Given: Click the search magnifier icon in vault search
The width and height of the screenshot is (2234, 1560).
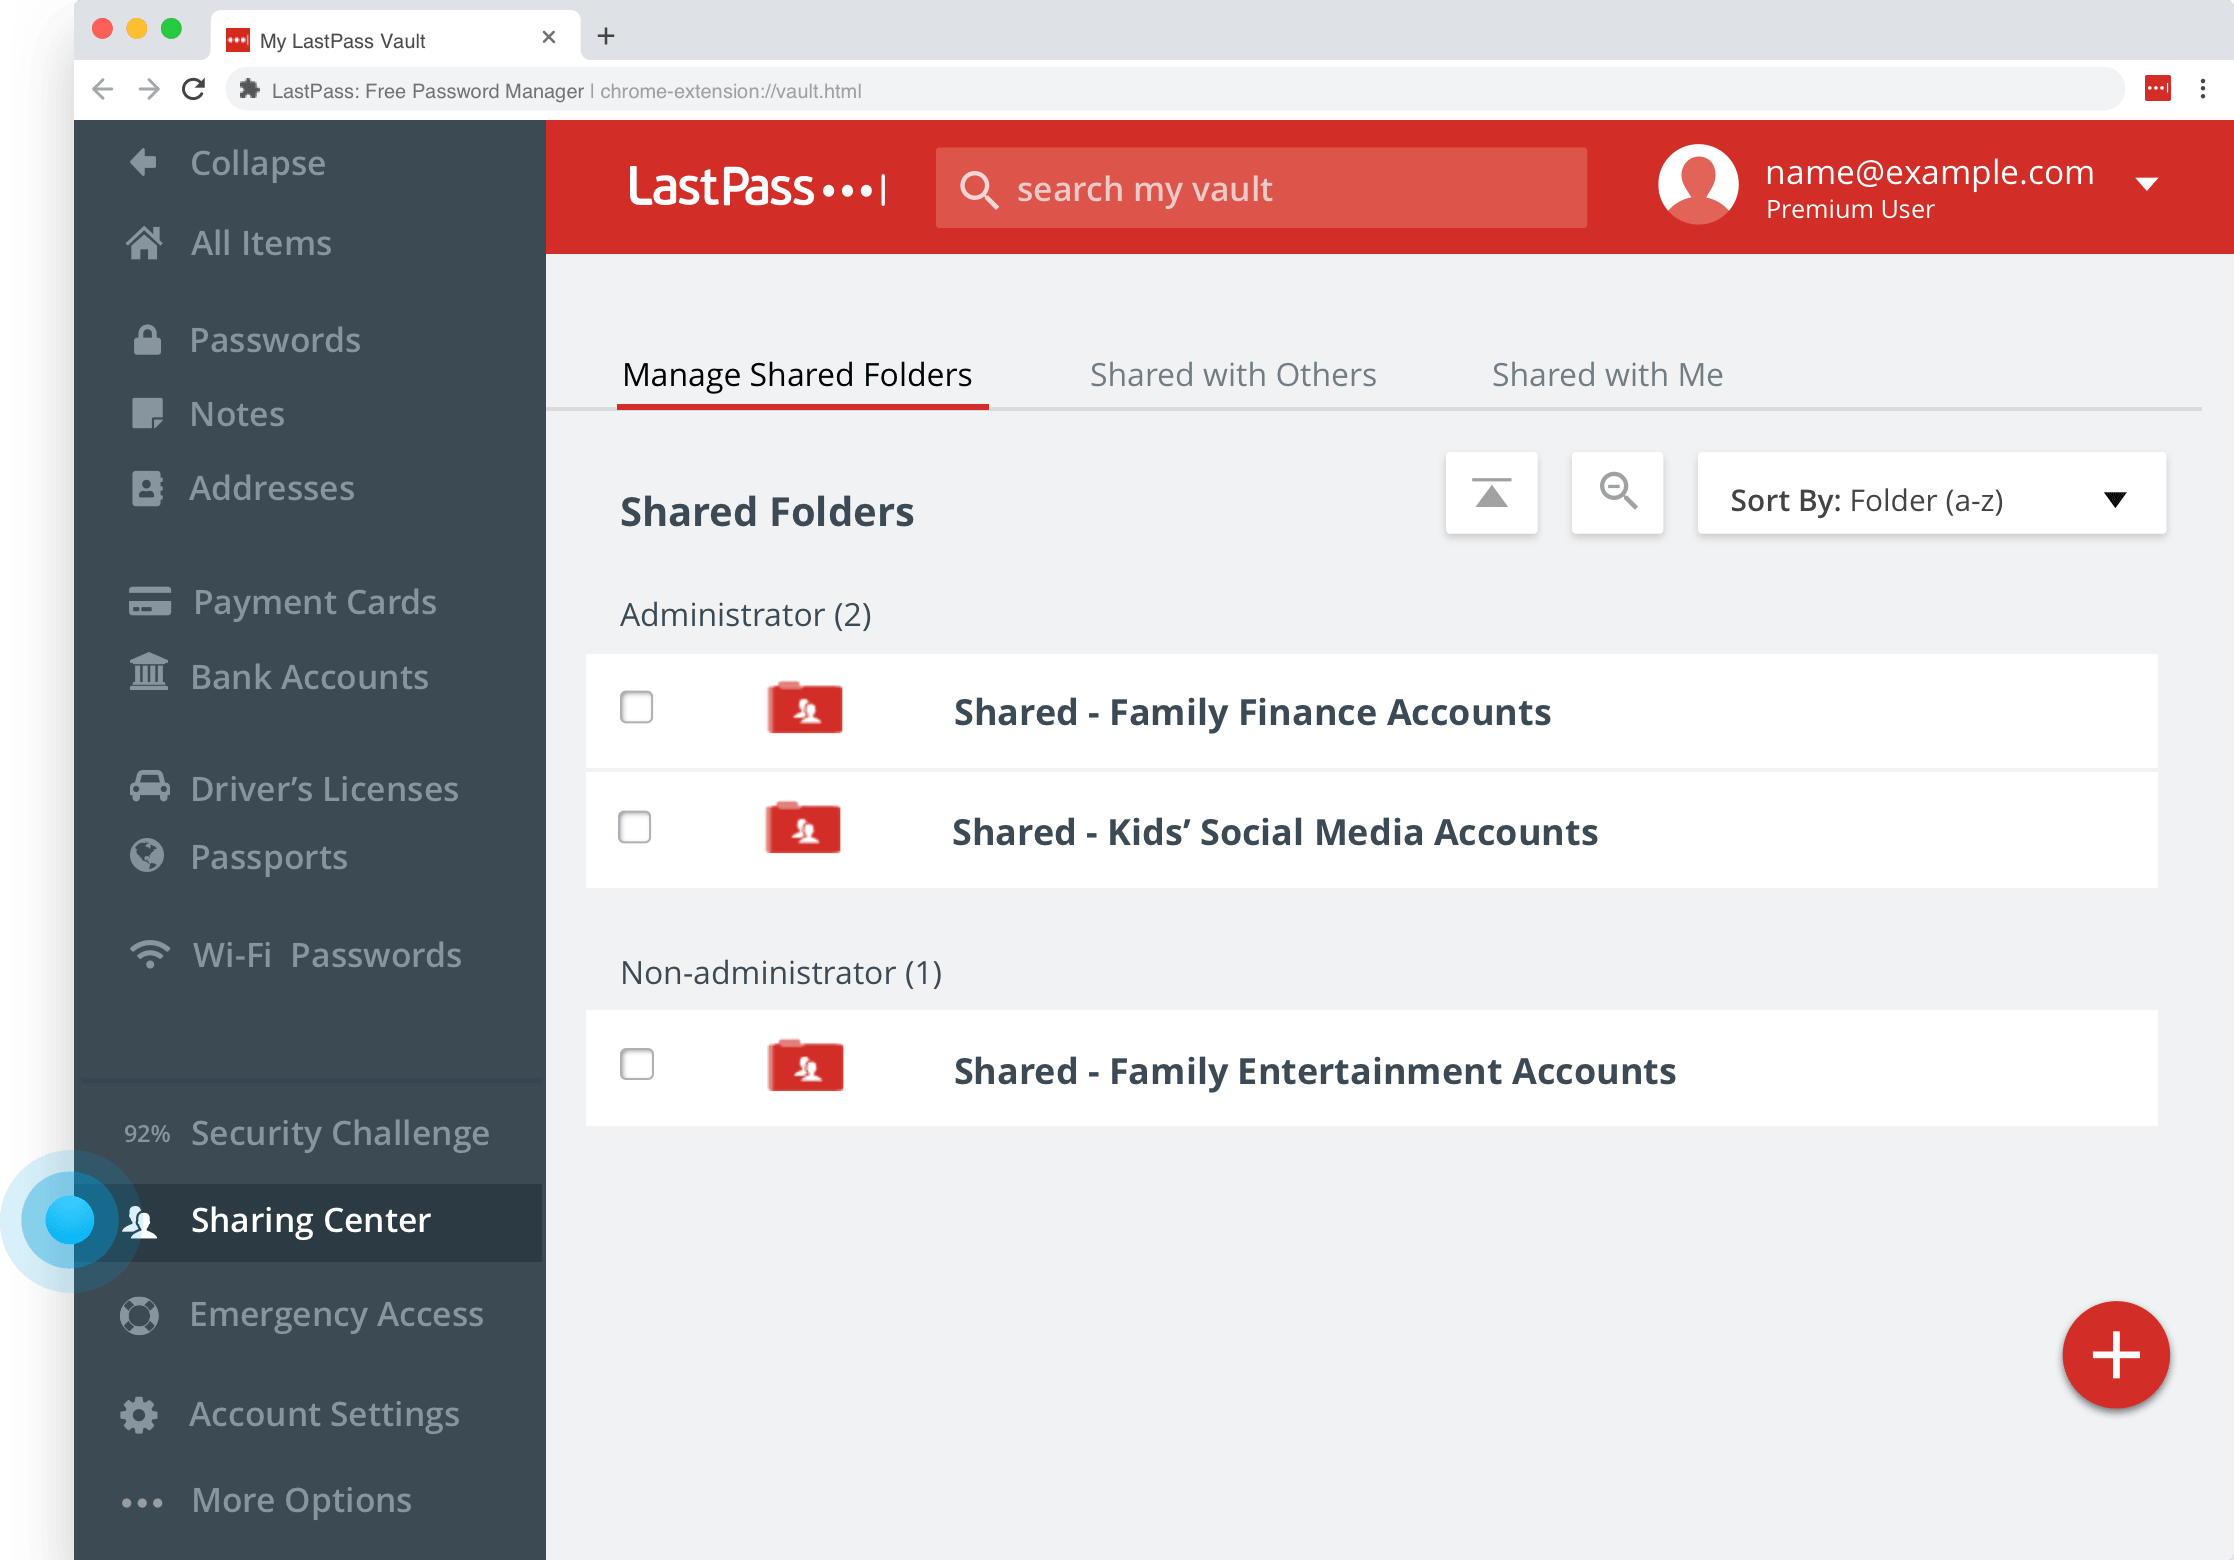Looking at the screenshot, I should [x=978, y=189].
